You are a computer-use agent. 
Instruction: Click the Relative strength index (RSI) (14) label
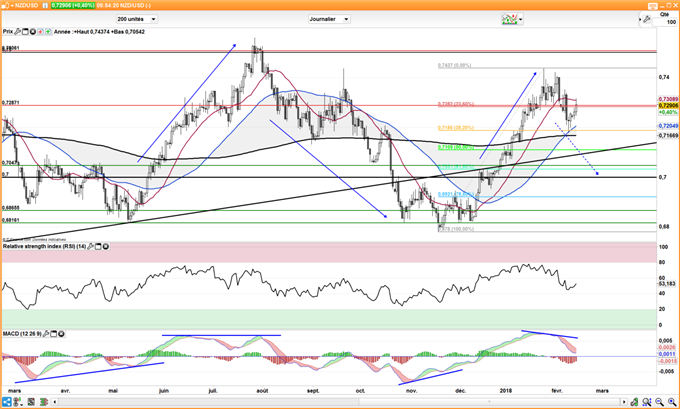[44, 246]
